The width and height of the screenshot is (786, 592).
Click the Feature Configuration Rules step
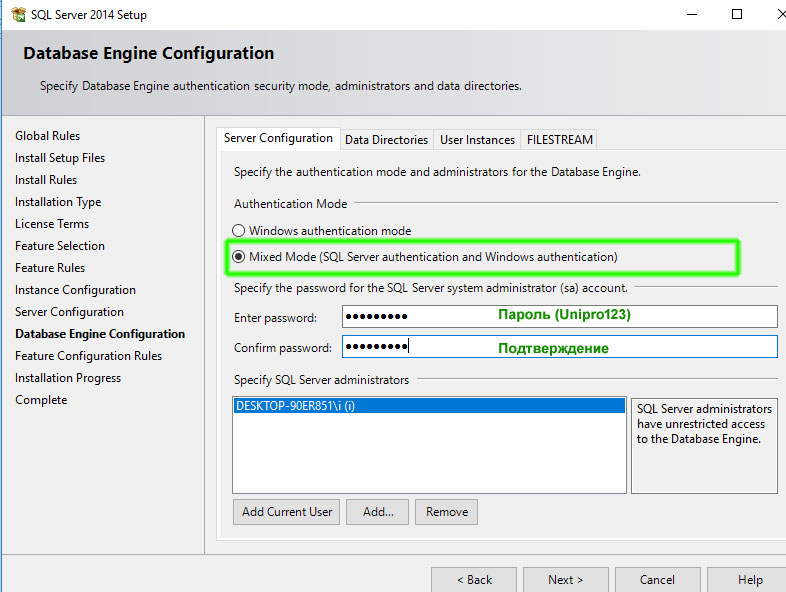89,356
